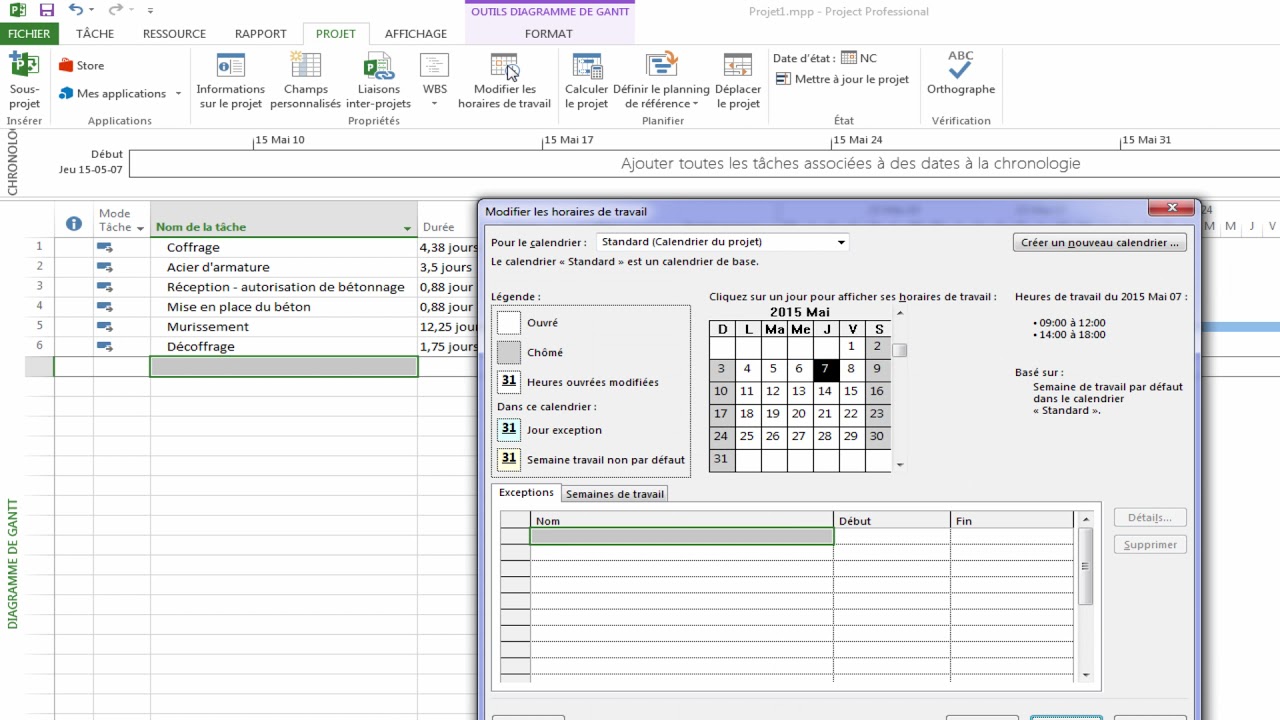This screenshot has height=720, width=1280.
Task: Click the Début column header in exceptions table
Action: tap(892, 521)
